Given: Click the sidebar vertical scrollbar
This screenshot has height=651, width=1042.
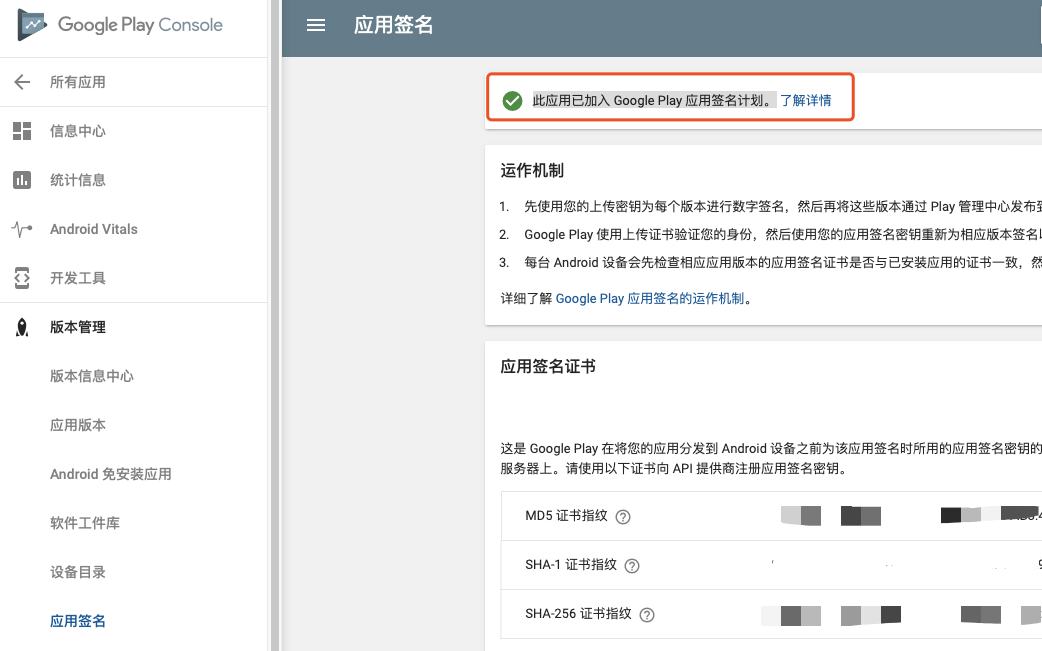Looking at the screenshot, I should (274, 326).
